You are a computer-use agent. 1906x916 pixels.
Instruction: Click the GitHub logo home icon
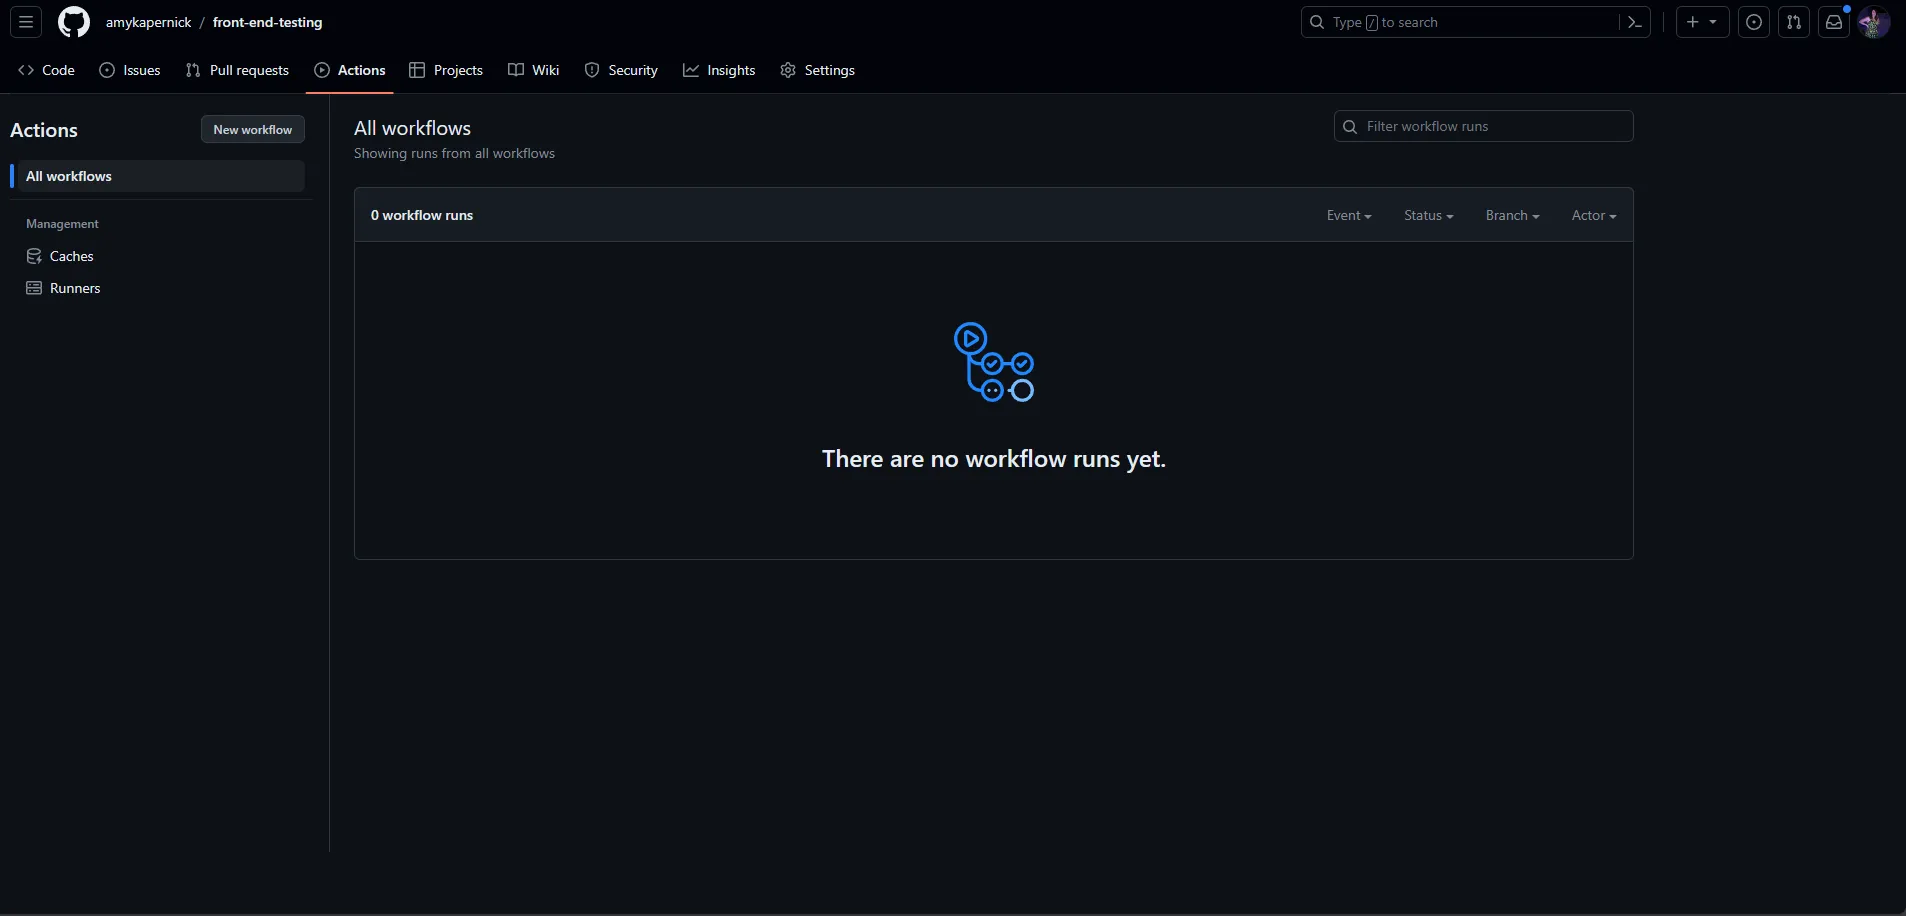pos(73,22)
